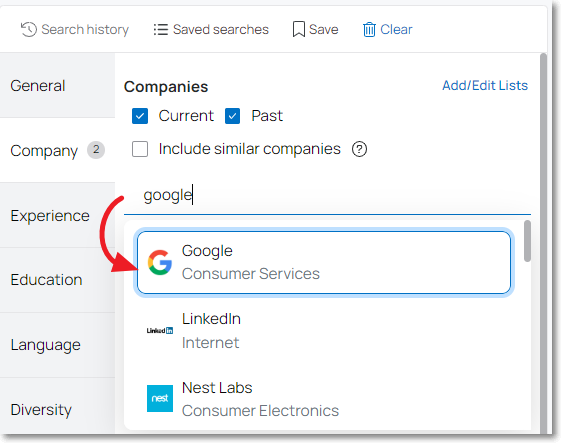Open the Saved searches list icon
This screenshot has height=443, width=561.
[x=161, y=29]
